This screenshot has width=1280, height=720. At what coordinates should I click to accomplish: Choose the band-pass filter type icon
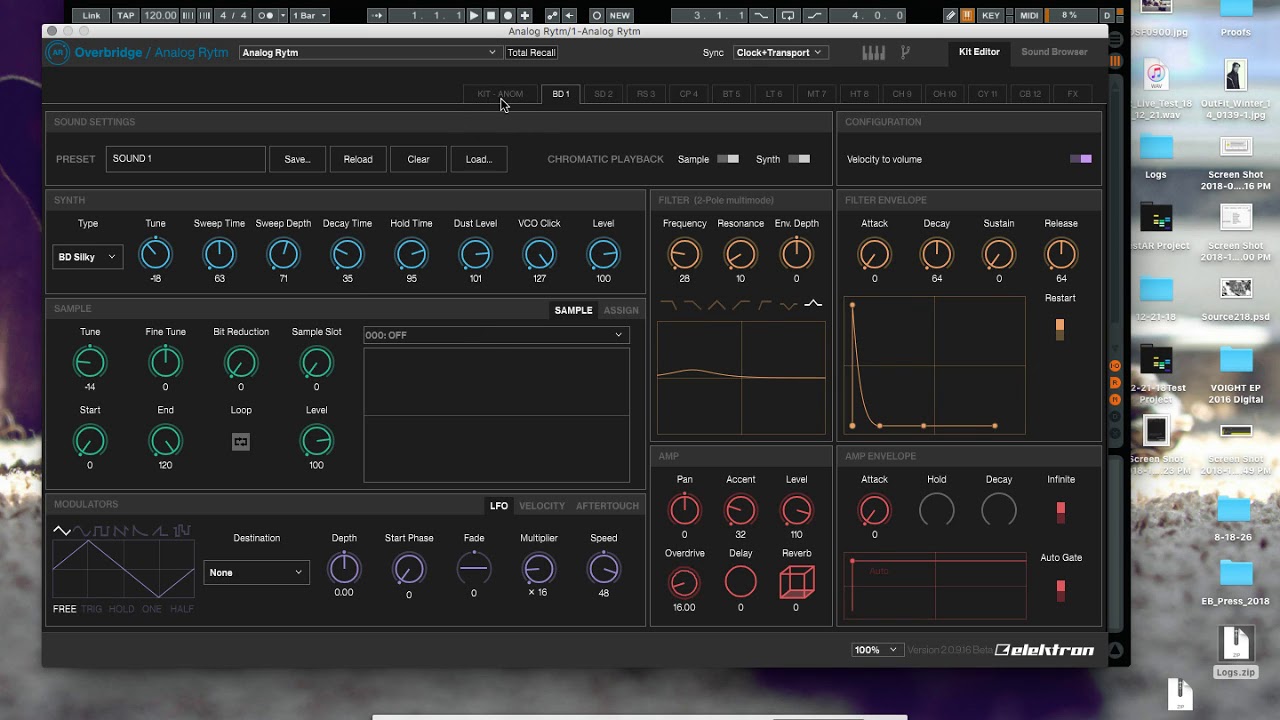click(716, 304)
